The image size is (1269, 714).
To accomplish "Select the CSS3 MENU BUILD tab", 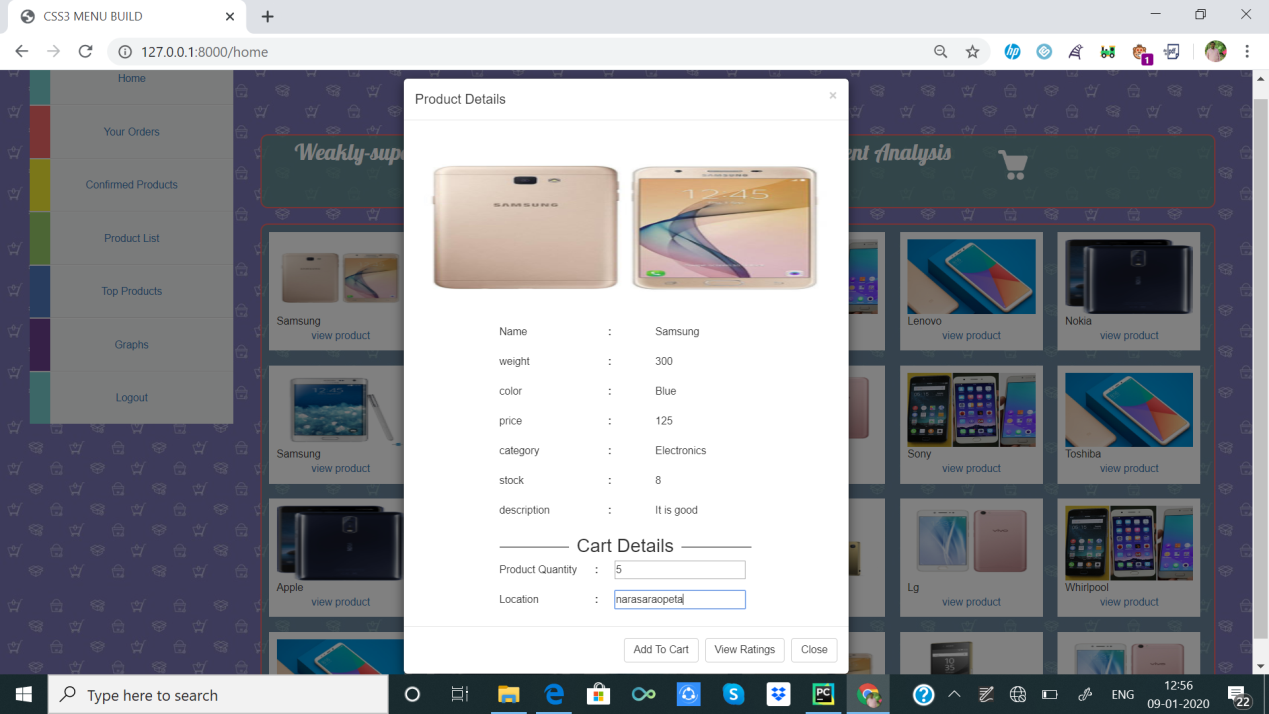I will 126,16.
